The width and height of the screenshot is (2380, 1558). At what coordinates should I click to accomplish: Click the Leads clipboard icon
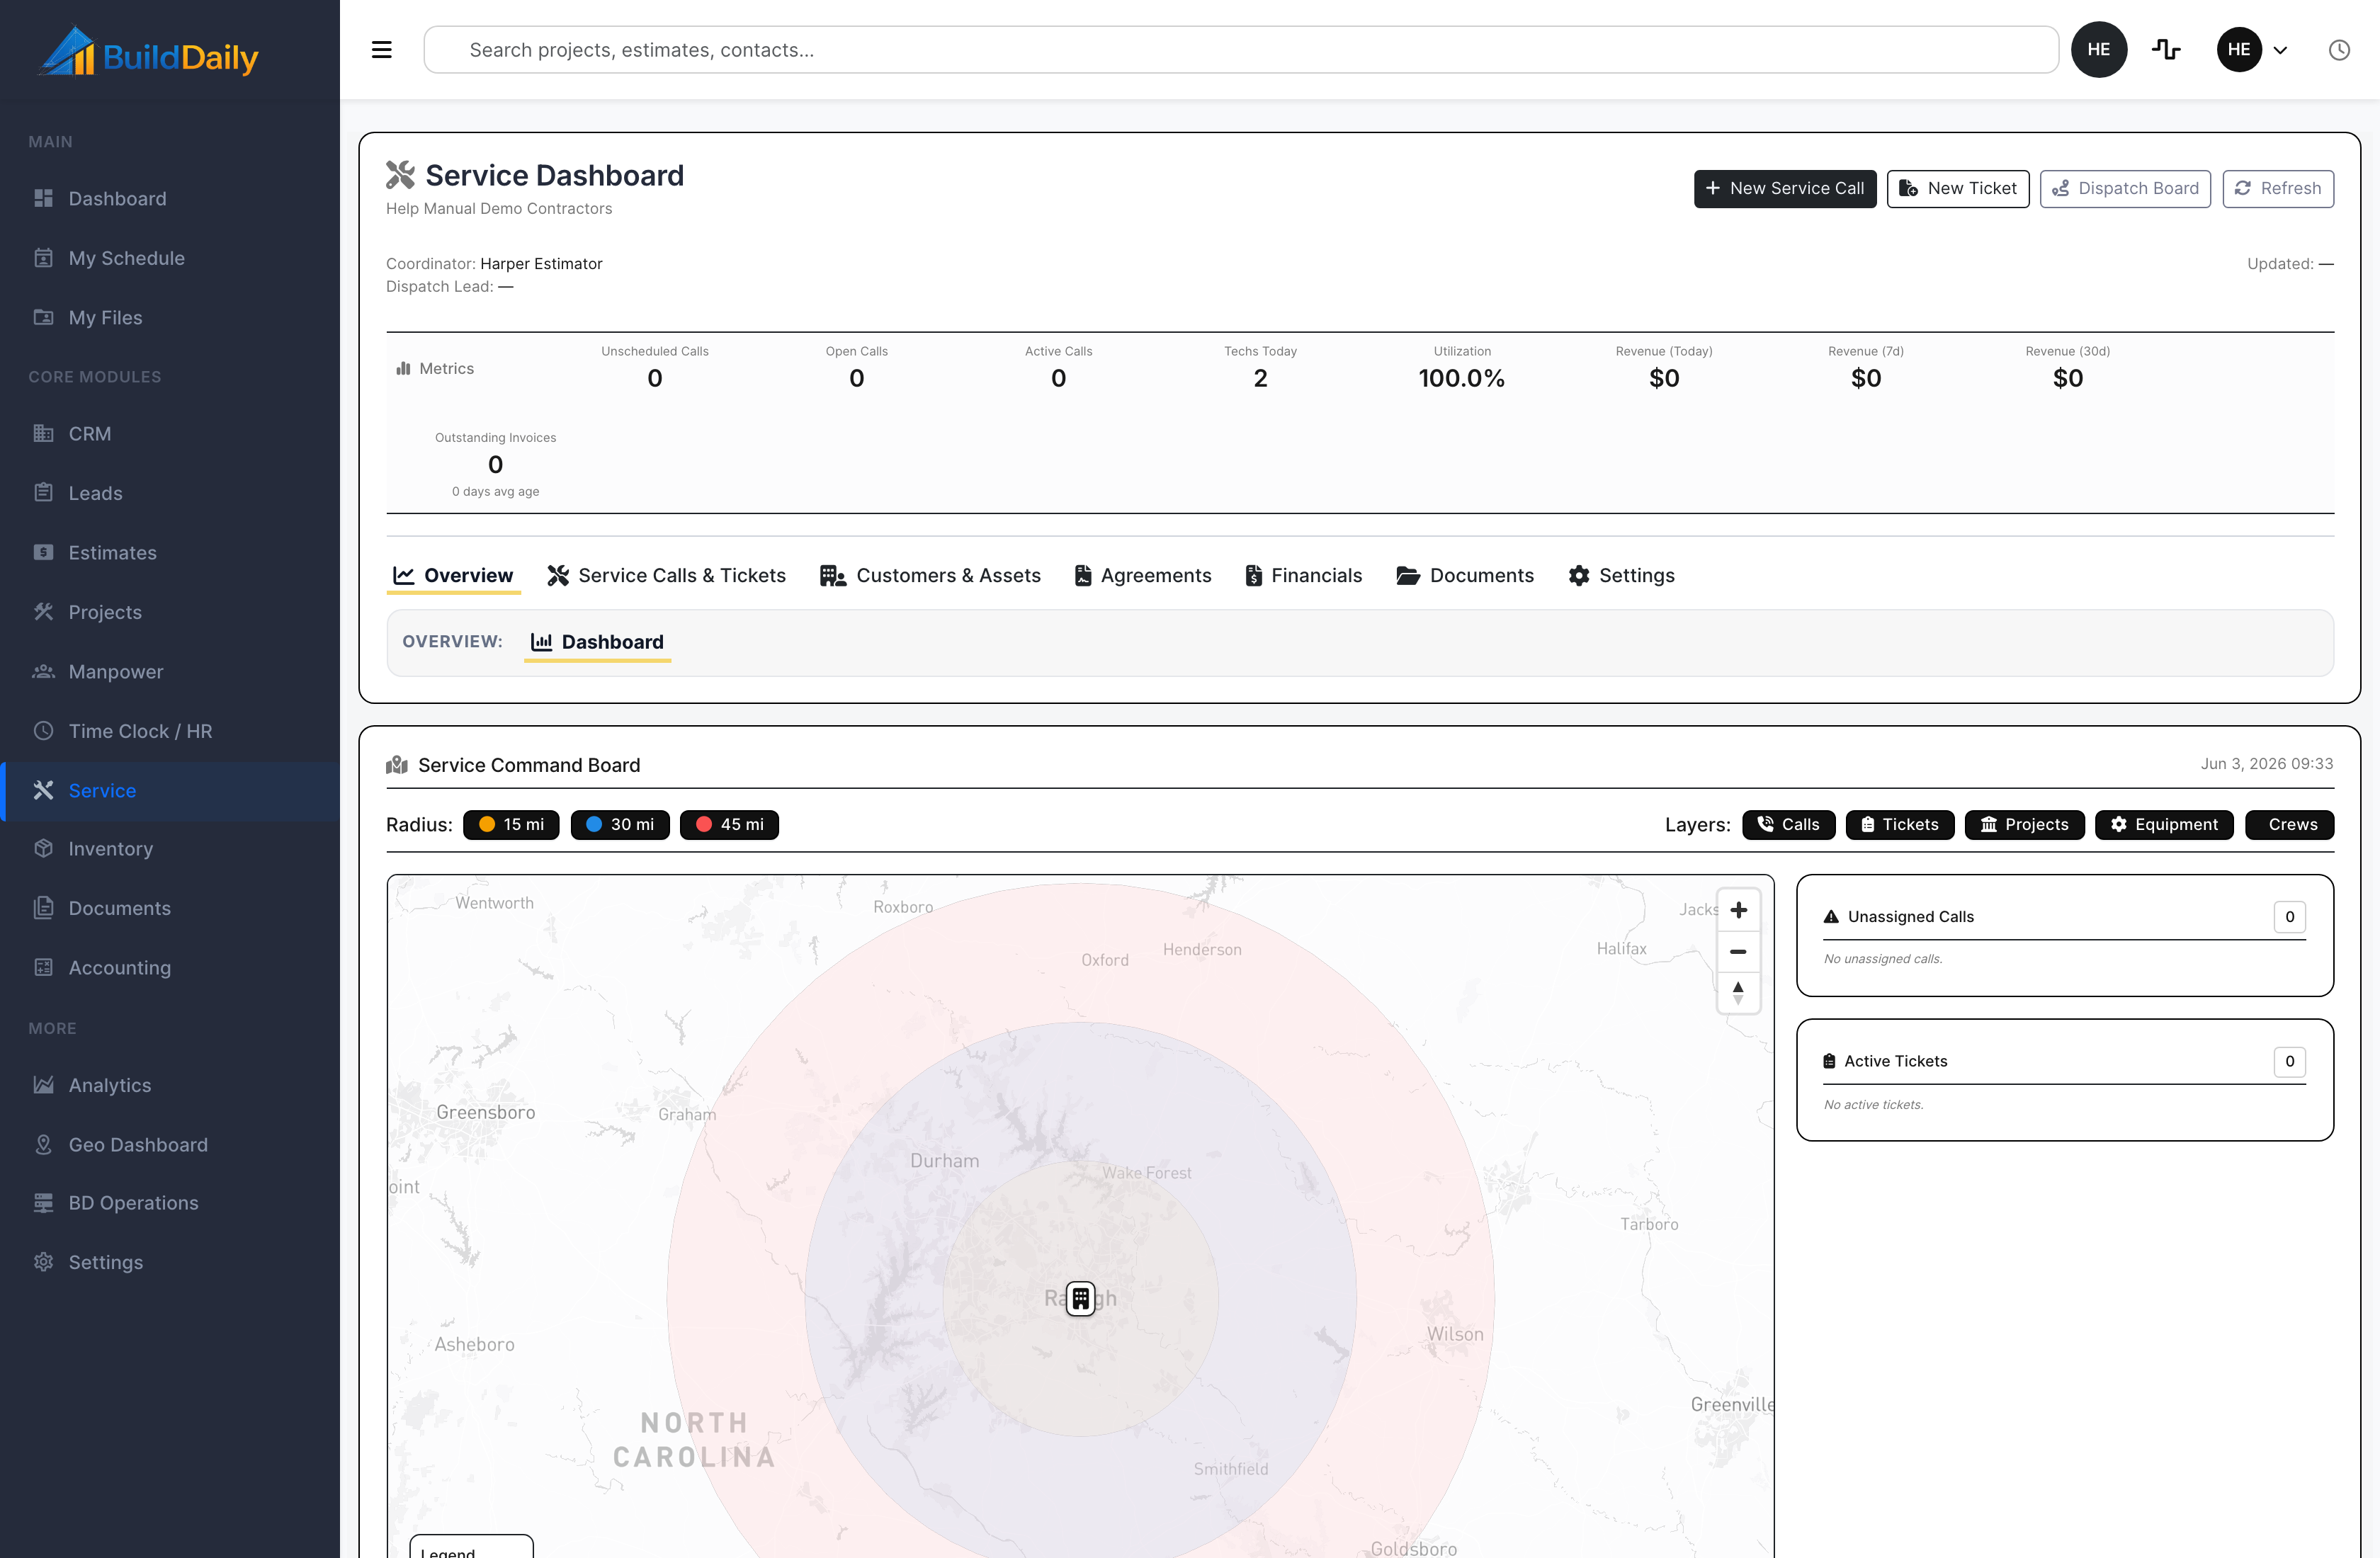click(x=43, y=492)
